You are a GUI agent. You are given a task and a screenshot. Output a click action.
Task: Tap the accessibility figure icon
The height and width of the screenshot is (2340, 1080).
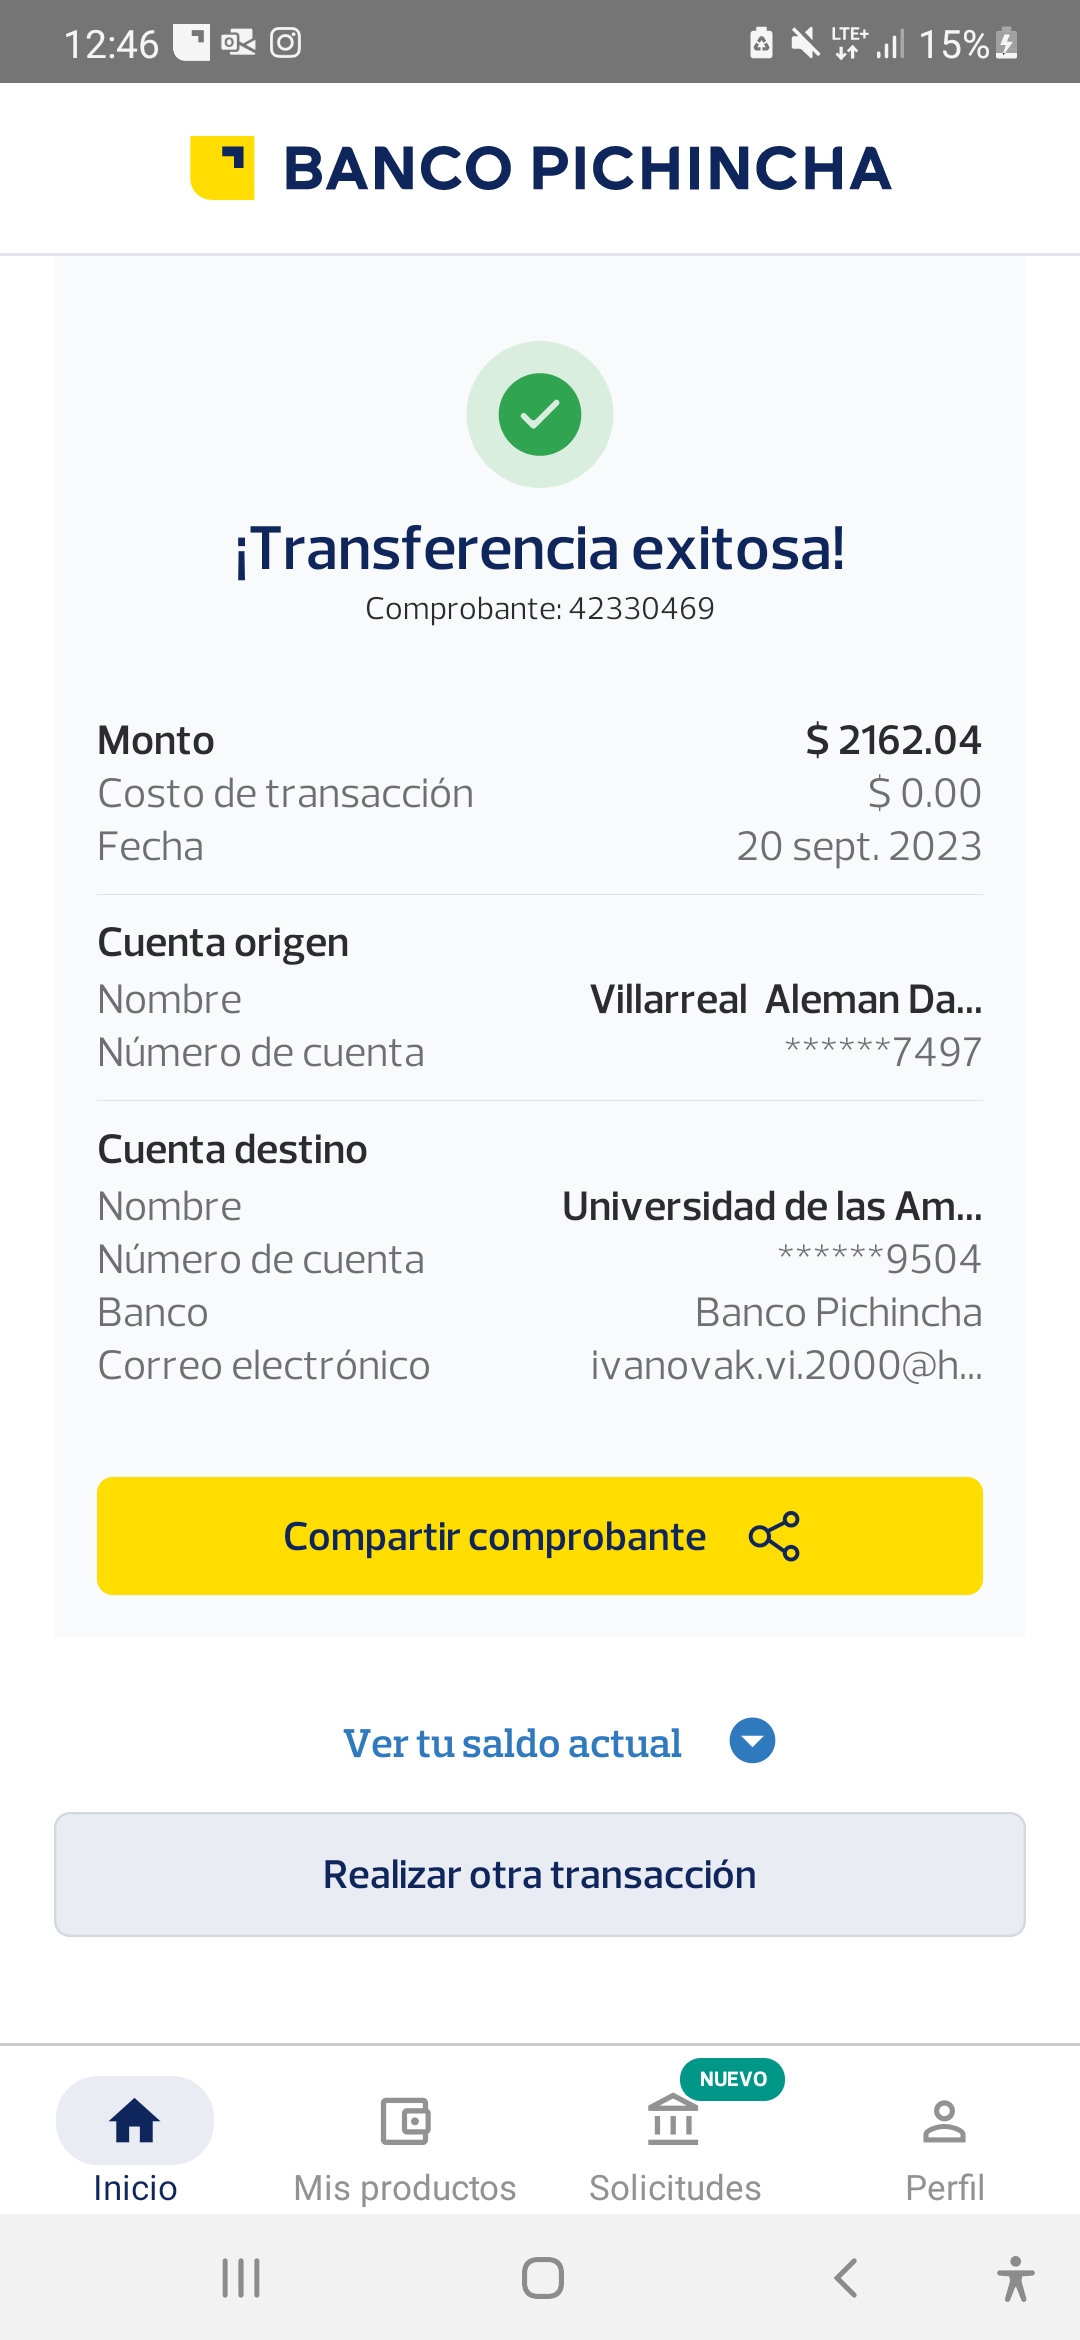click(1015, 2279)
